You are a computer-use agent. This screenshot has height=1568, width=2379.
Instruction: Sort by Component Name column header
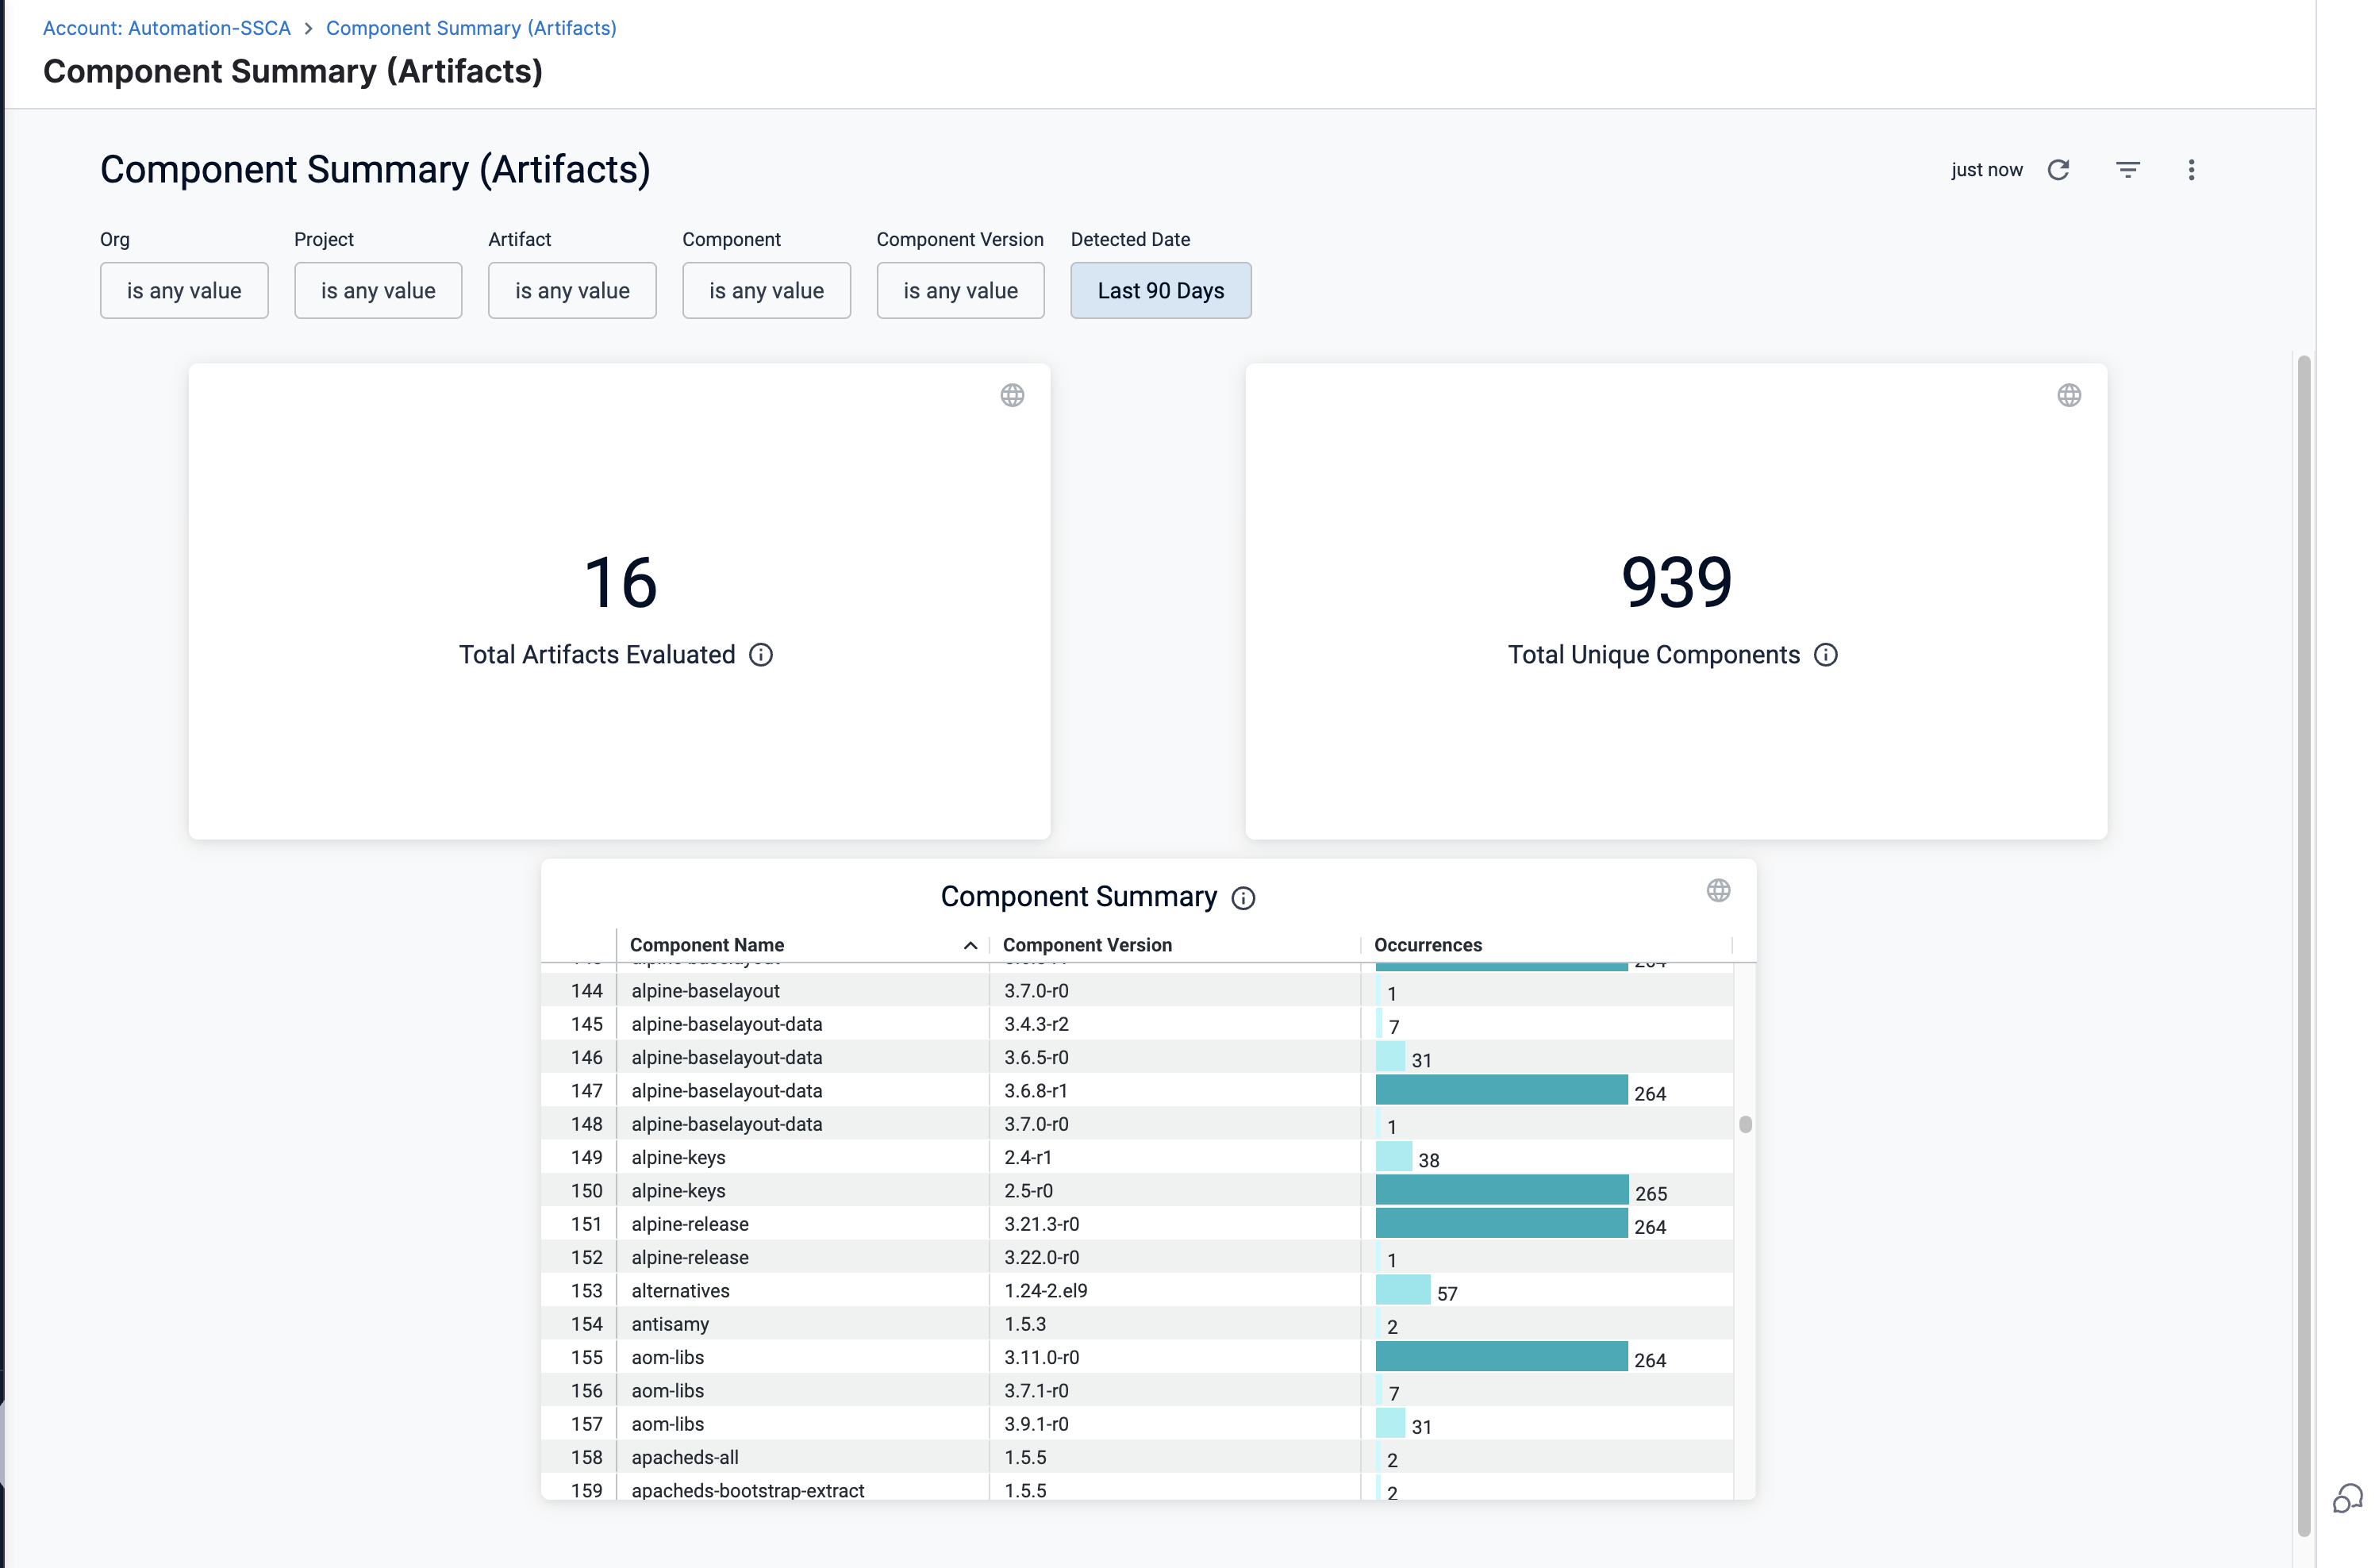coord(707,945)
